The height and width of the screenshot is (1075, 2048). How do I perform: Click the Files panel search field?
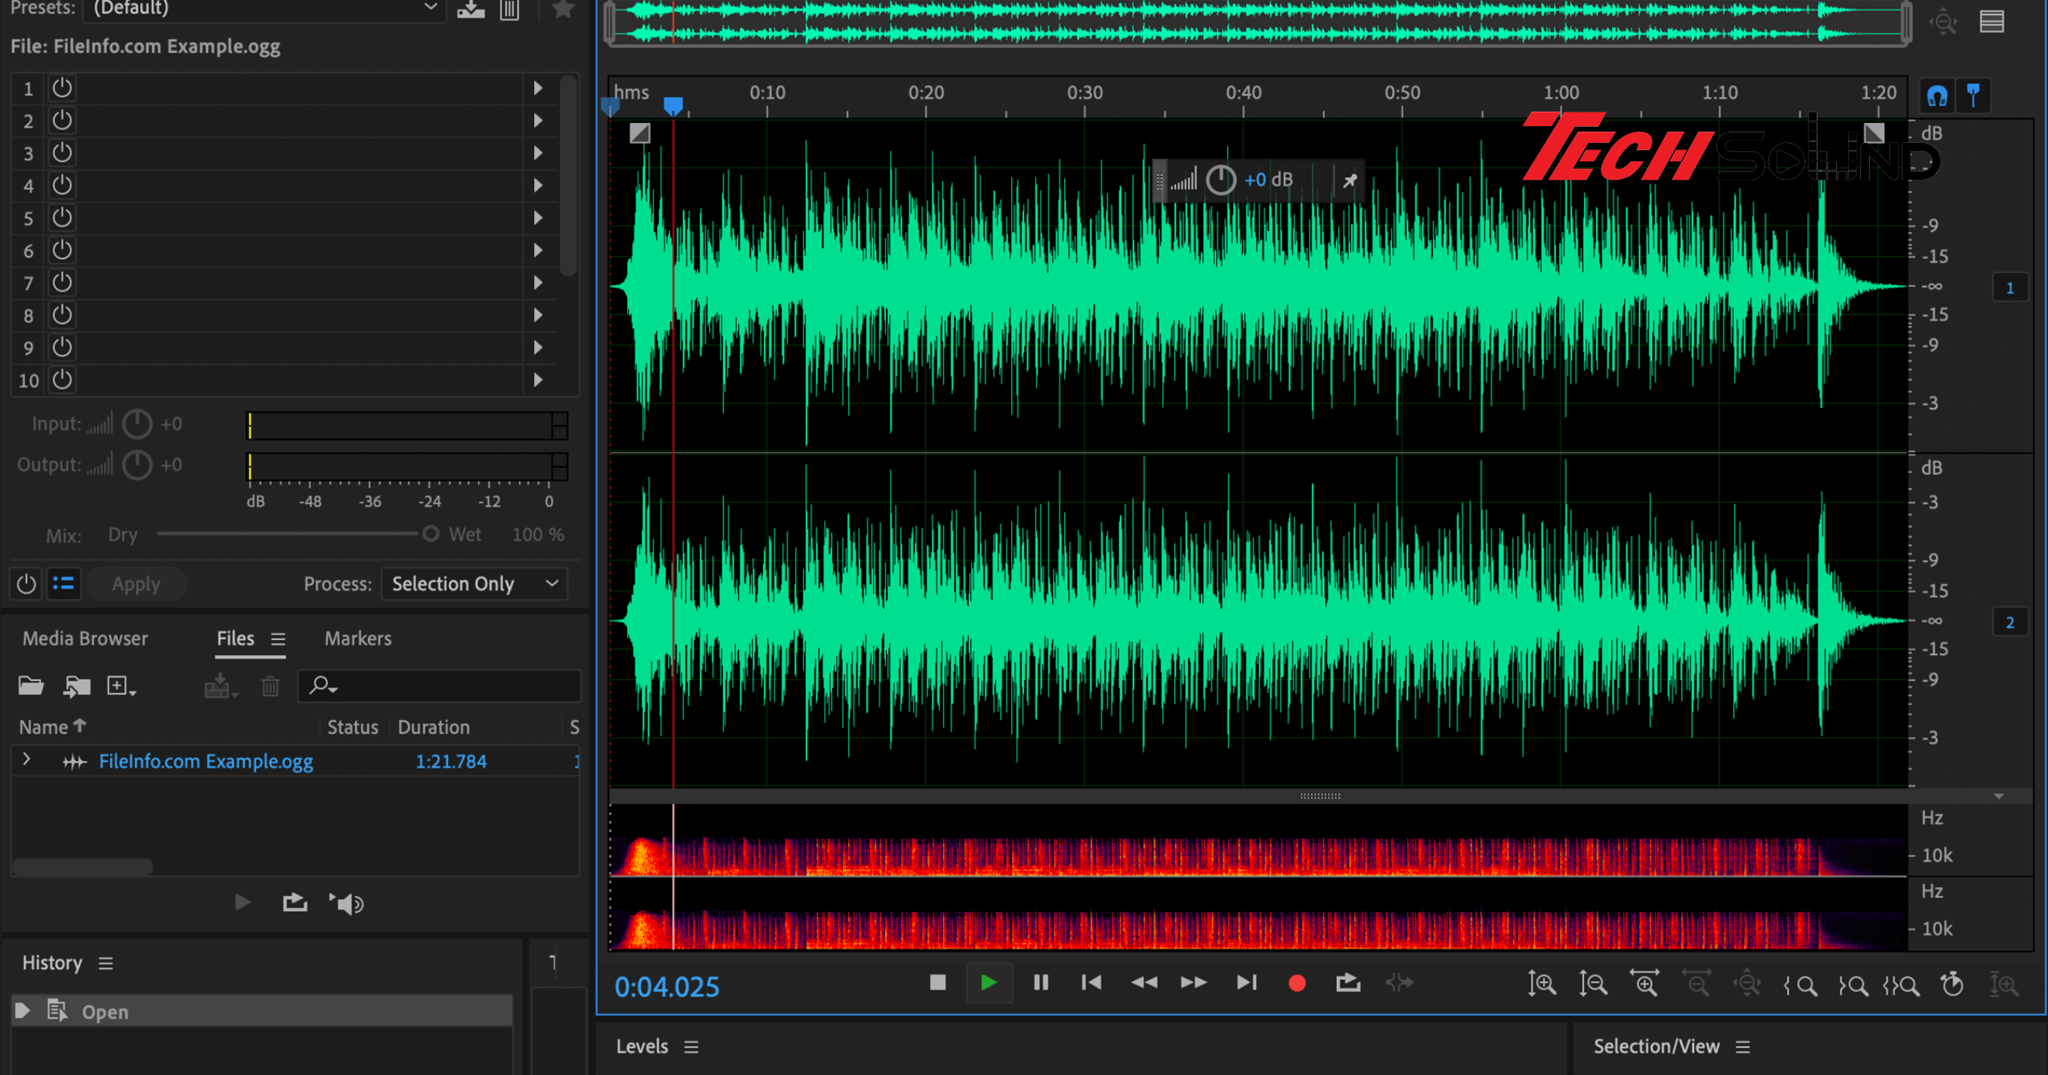(440, 686)
